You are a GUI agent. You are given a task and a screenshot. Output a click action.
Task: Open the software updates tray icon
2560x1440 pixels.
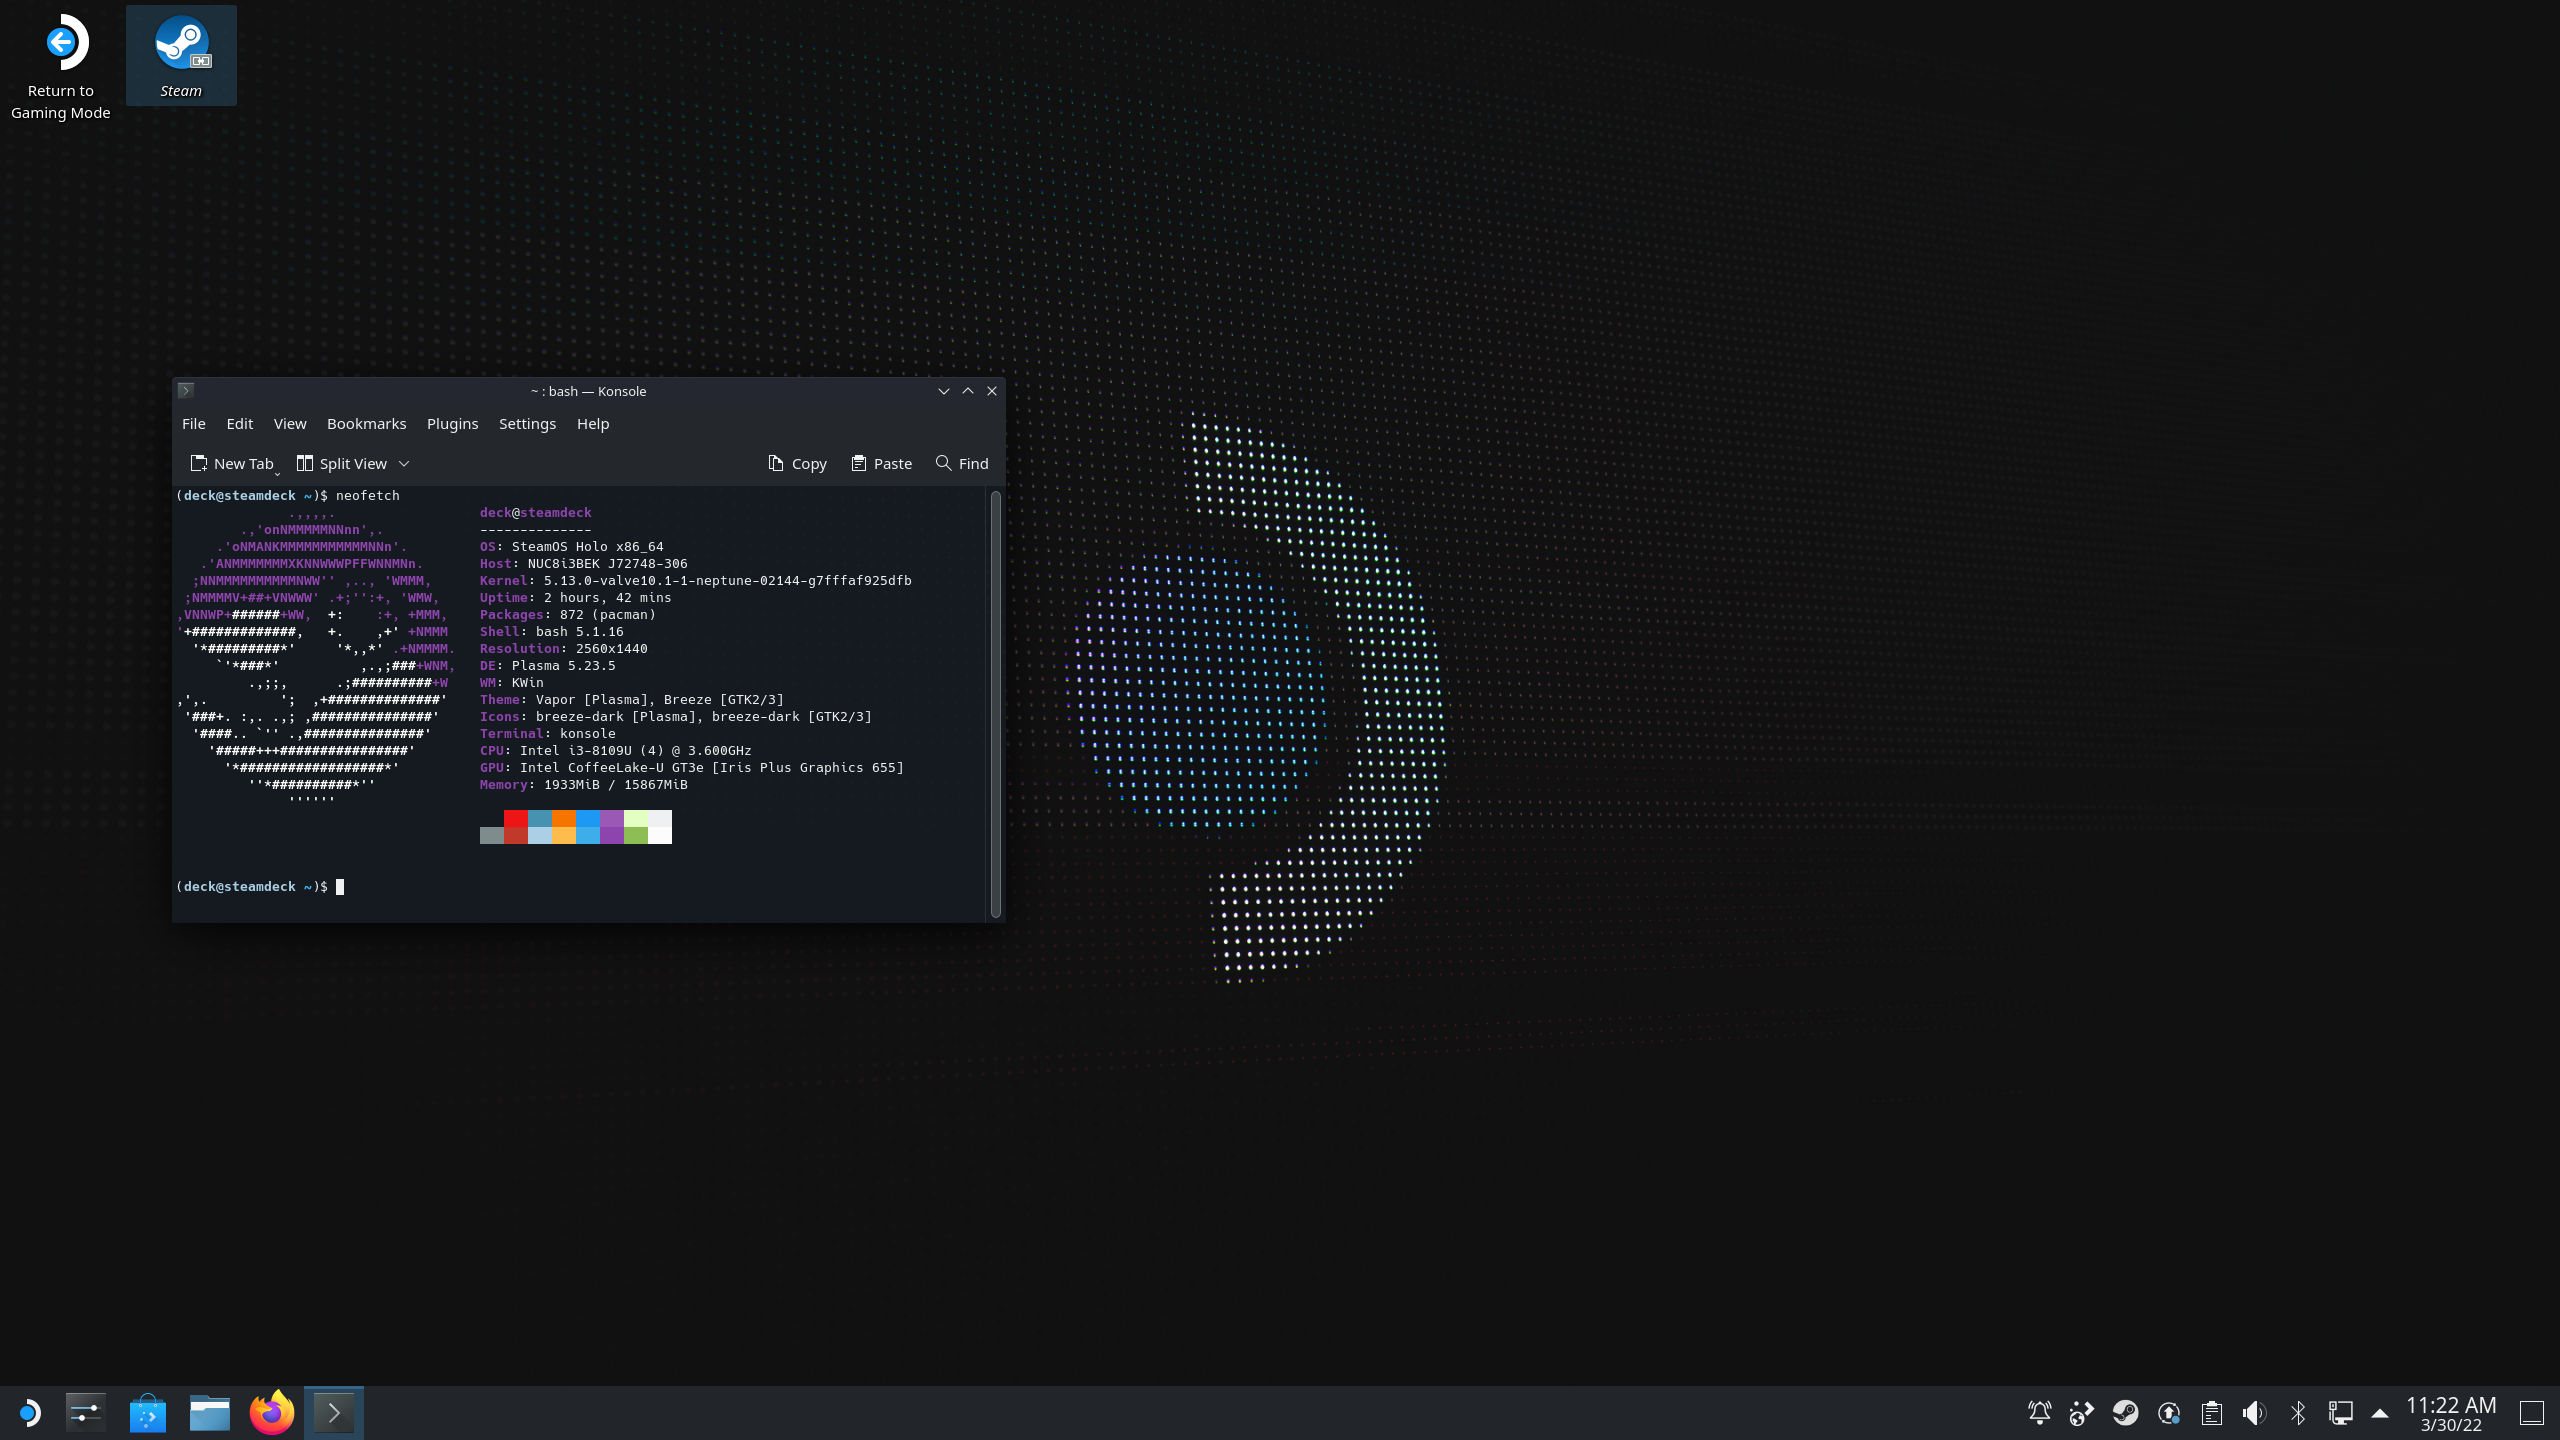(x=2169, y=1413)
